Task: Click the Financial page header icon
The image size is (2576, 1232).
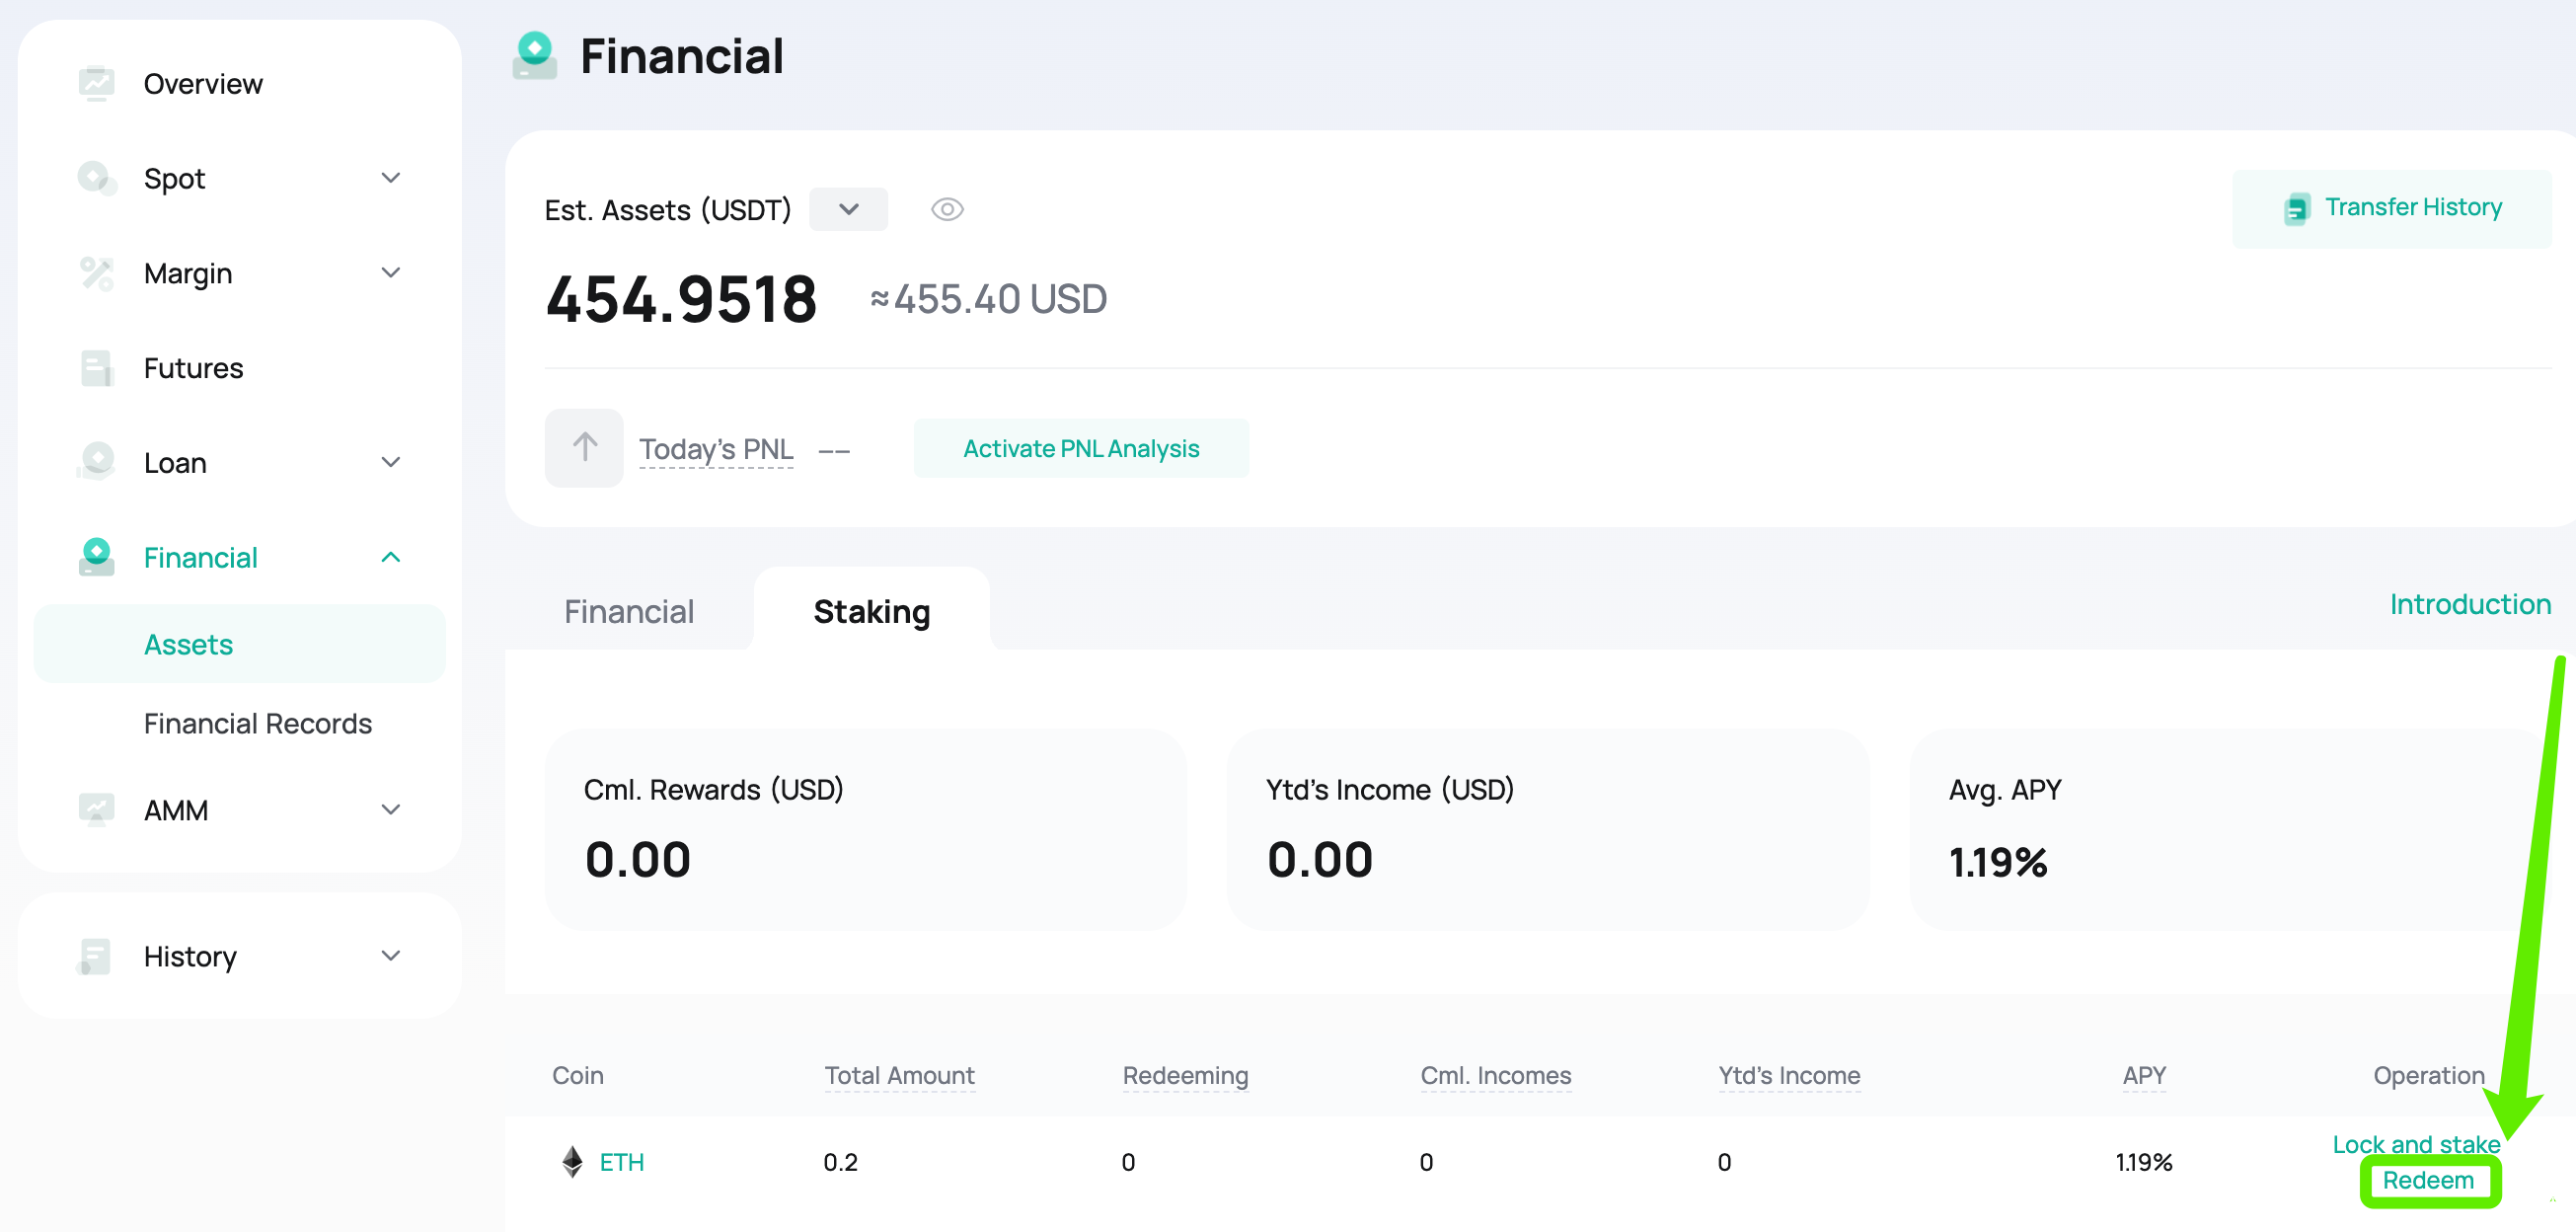Action: point(535,56)
